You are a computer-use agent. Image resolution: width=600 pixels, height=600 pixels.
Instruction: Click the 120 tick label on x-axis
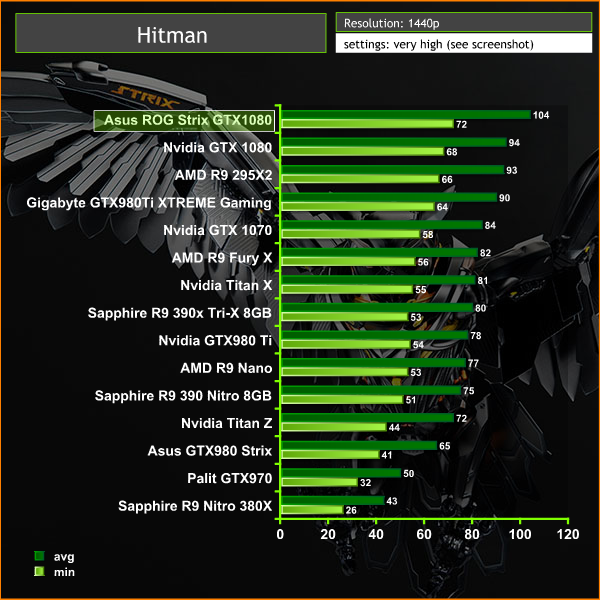[568, 534]
